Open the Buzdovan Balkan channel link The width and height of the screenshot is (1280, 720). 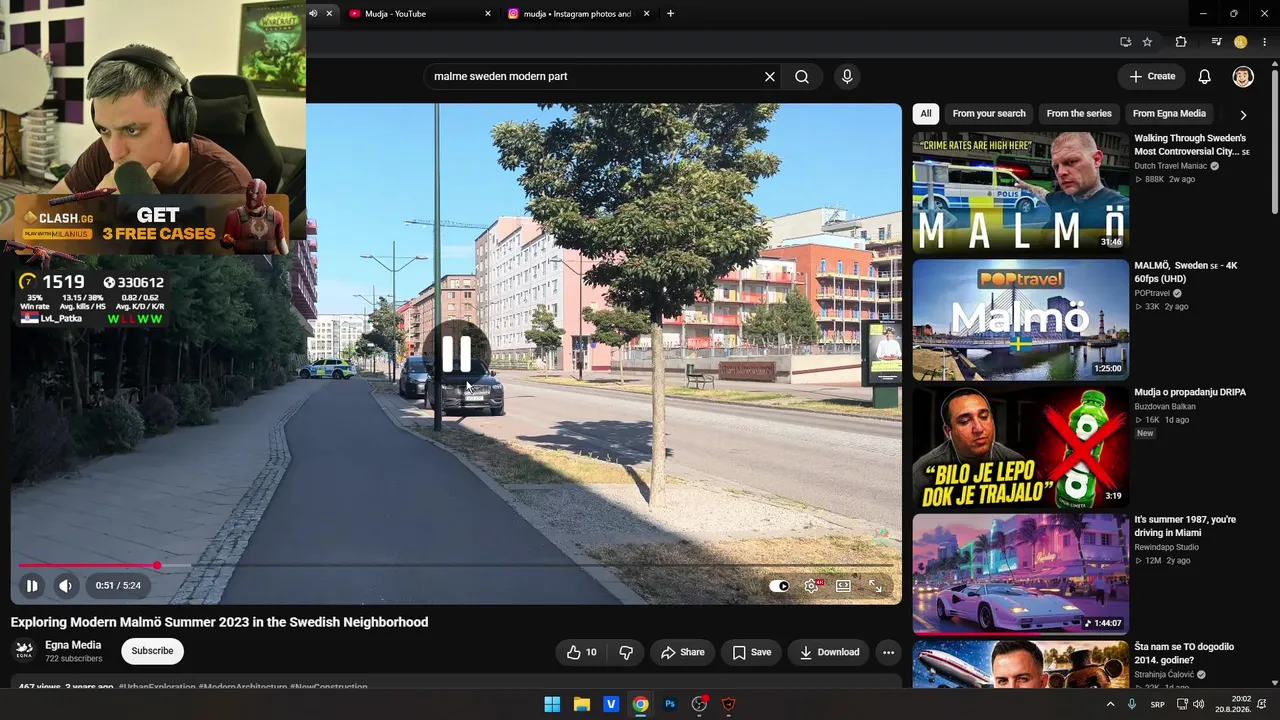(1165, 407)
